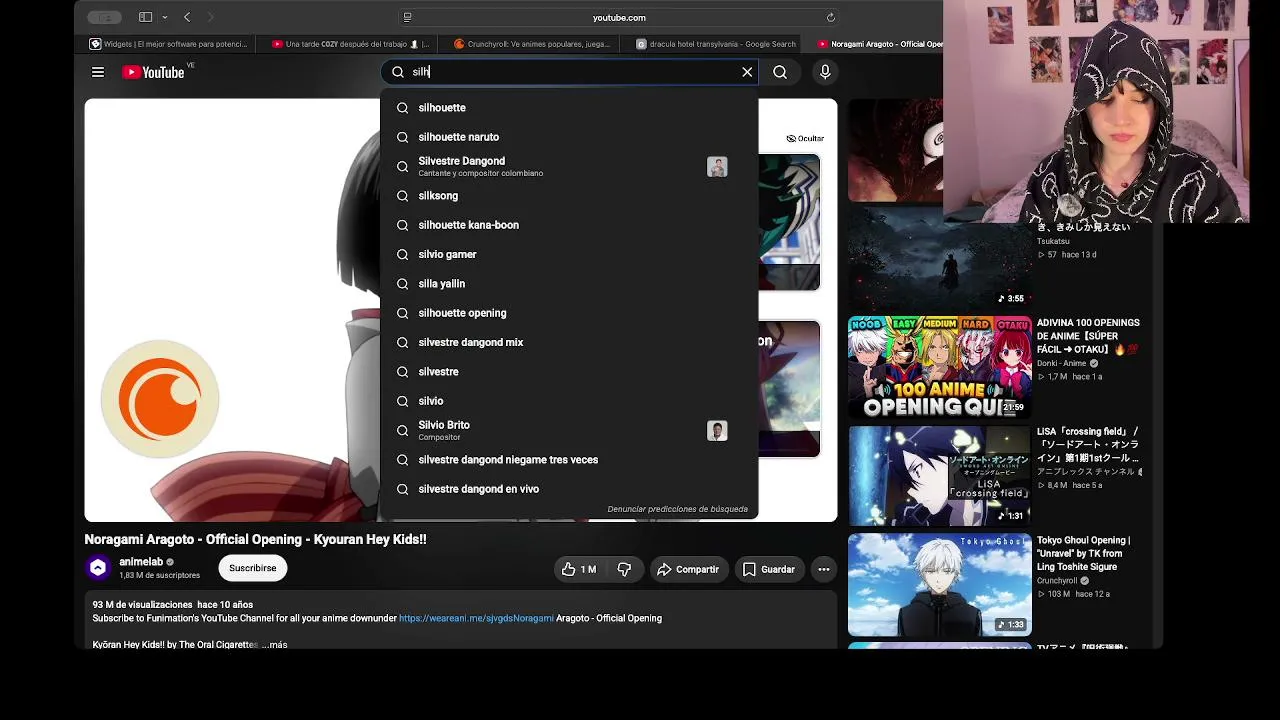1280x720 pixels.
Task: Click Silvio Brito's profile photo thumbnail
Action: point(717,431)
